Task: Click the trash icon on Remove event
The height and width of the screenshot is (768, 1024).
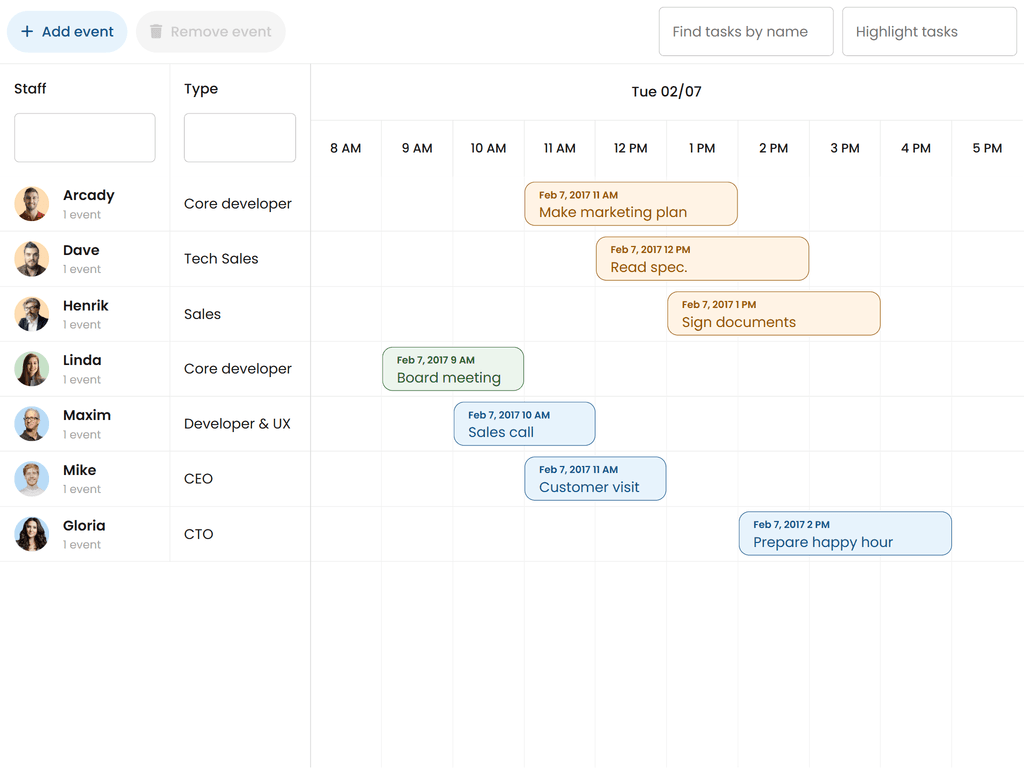Action: pyautogui.click(x=156, y=32)
